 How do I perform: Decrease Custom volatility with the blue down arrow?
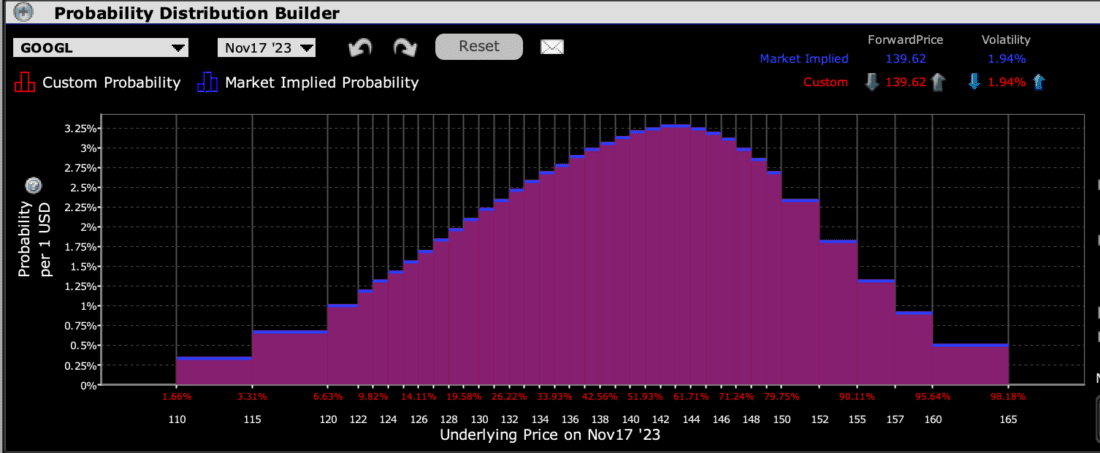click(974, 82)
